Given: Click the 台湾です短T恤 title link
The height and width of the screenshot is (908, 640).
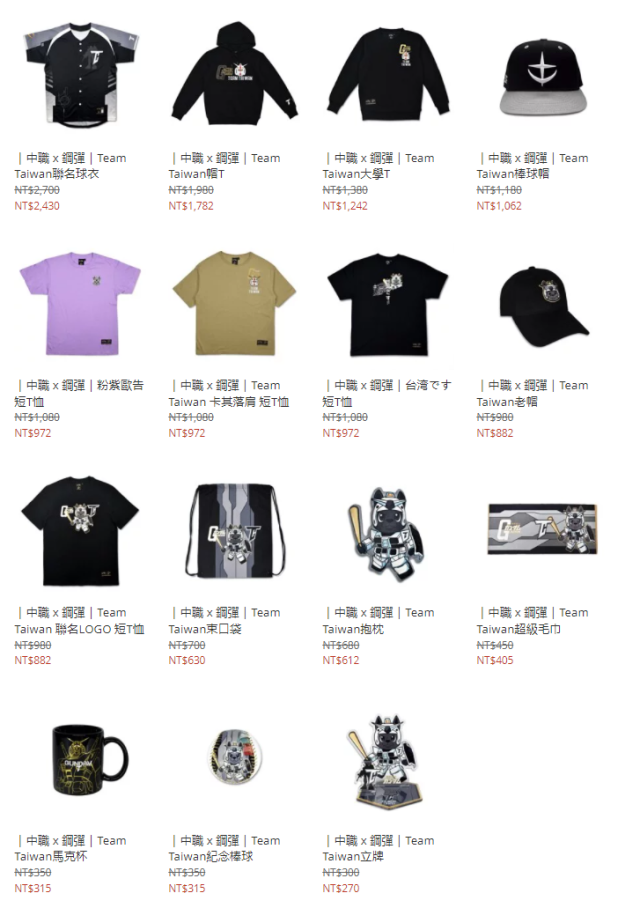Looking at the screenshot, I should (x=387, y=393).
